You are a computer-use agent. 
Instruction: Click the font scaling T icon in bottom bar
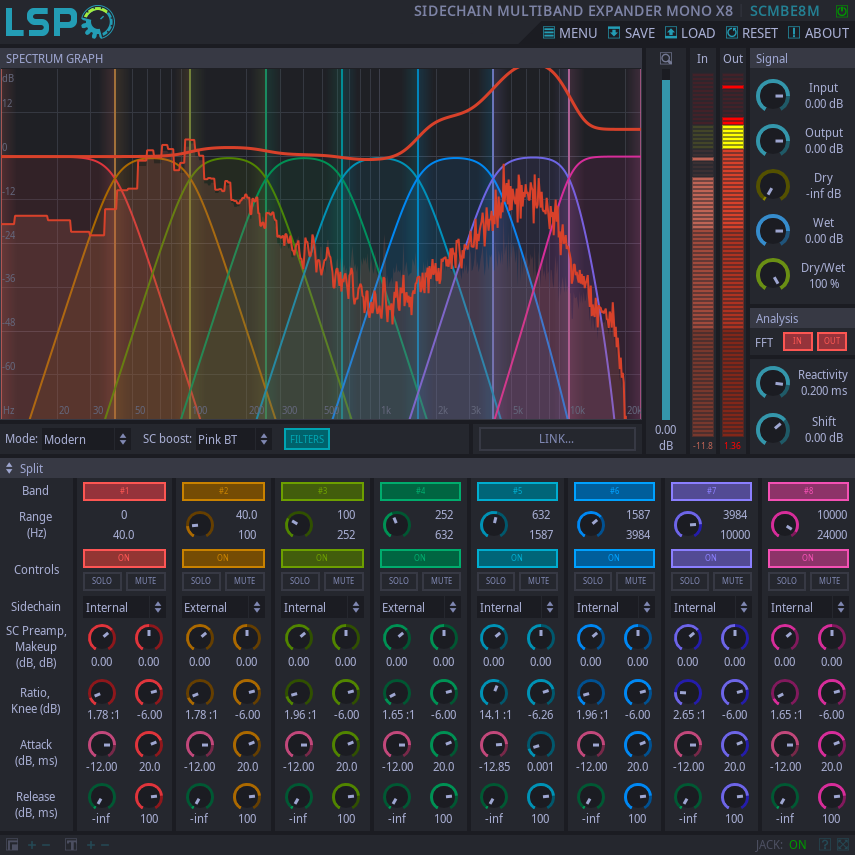(71, 845)
